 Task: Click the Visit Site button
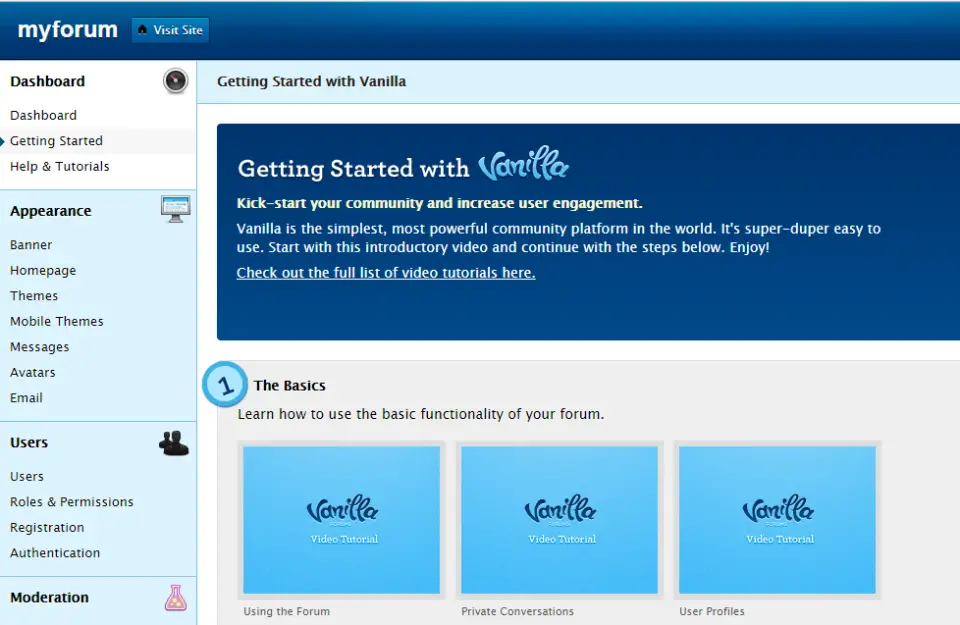pos(170,30)
